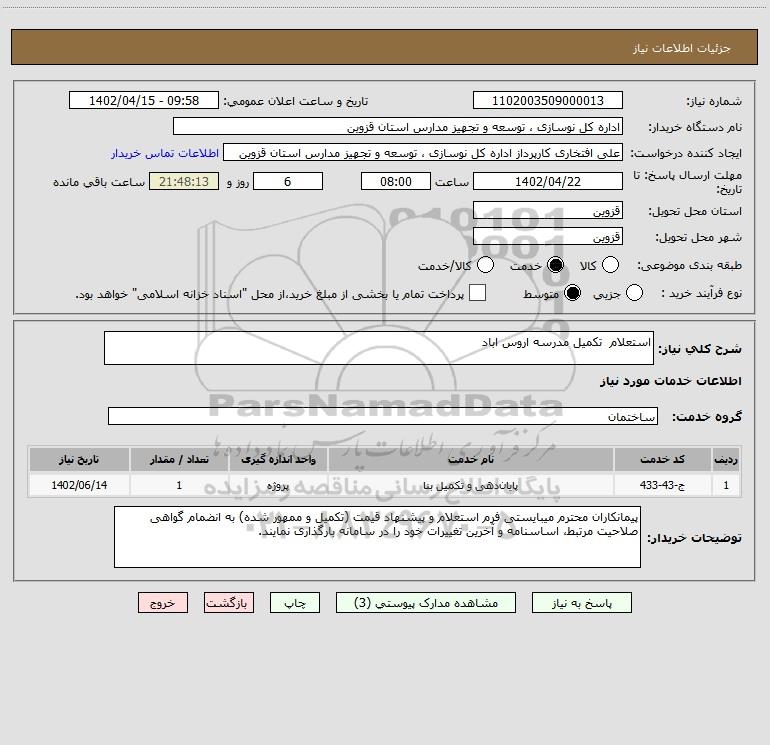The width and height of the screenshot is (770, 745).
Task: Click the request creator field علی افتخاری
Action: [x=423, y=153]
